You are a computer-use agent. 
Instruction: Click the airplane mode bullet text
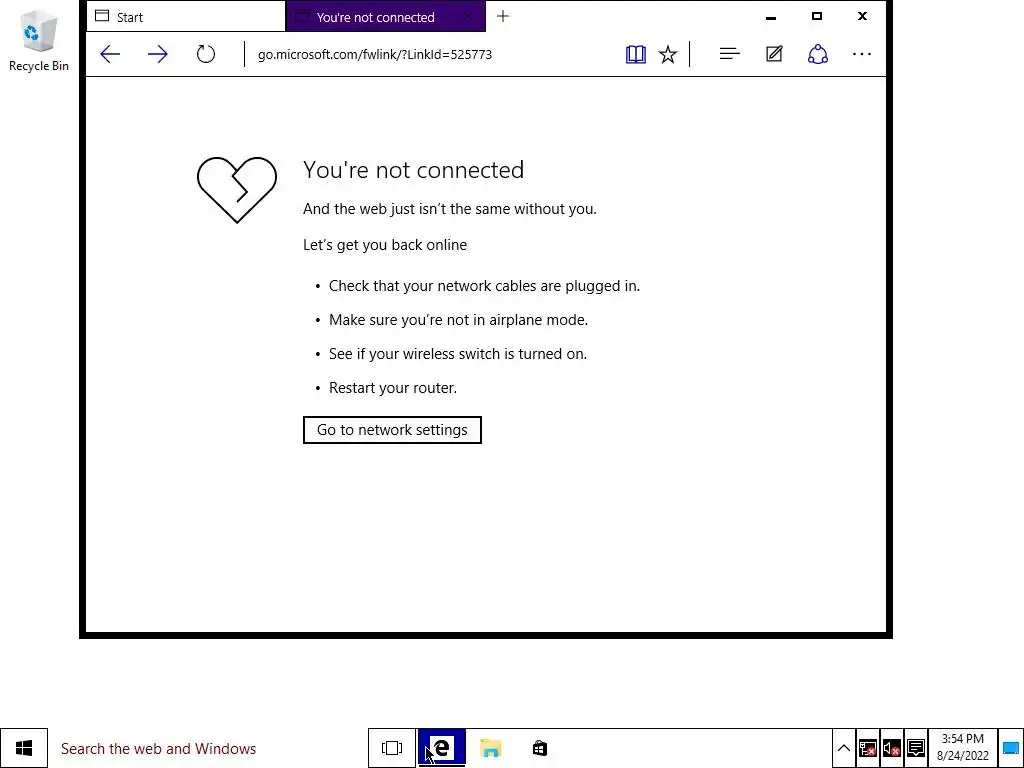458,320
